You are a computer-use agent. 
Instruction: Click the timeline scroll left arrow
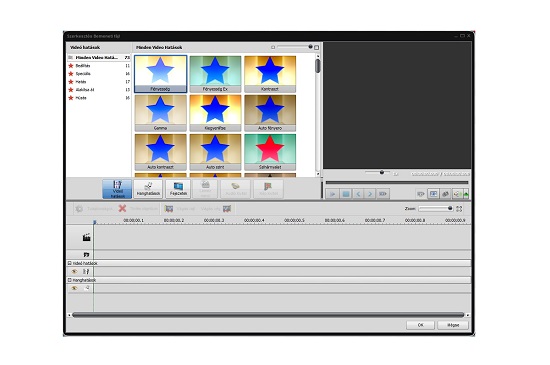(69, 315)
